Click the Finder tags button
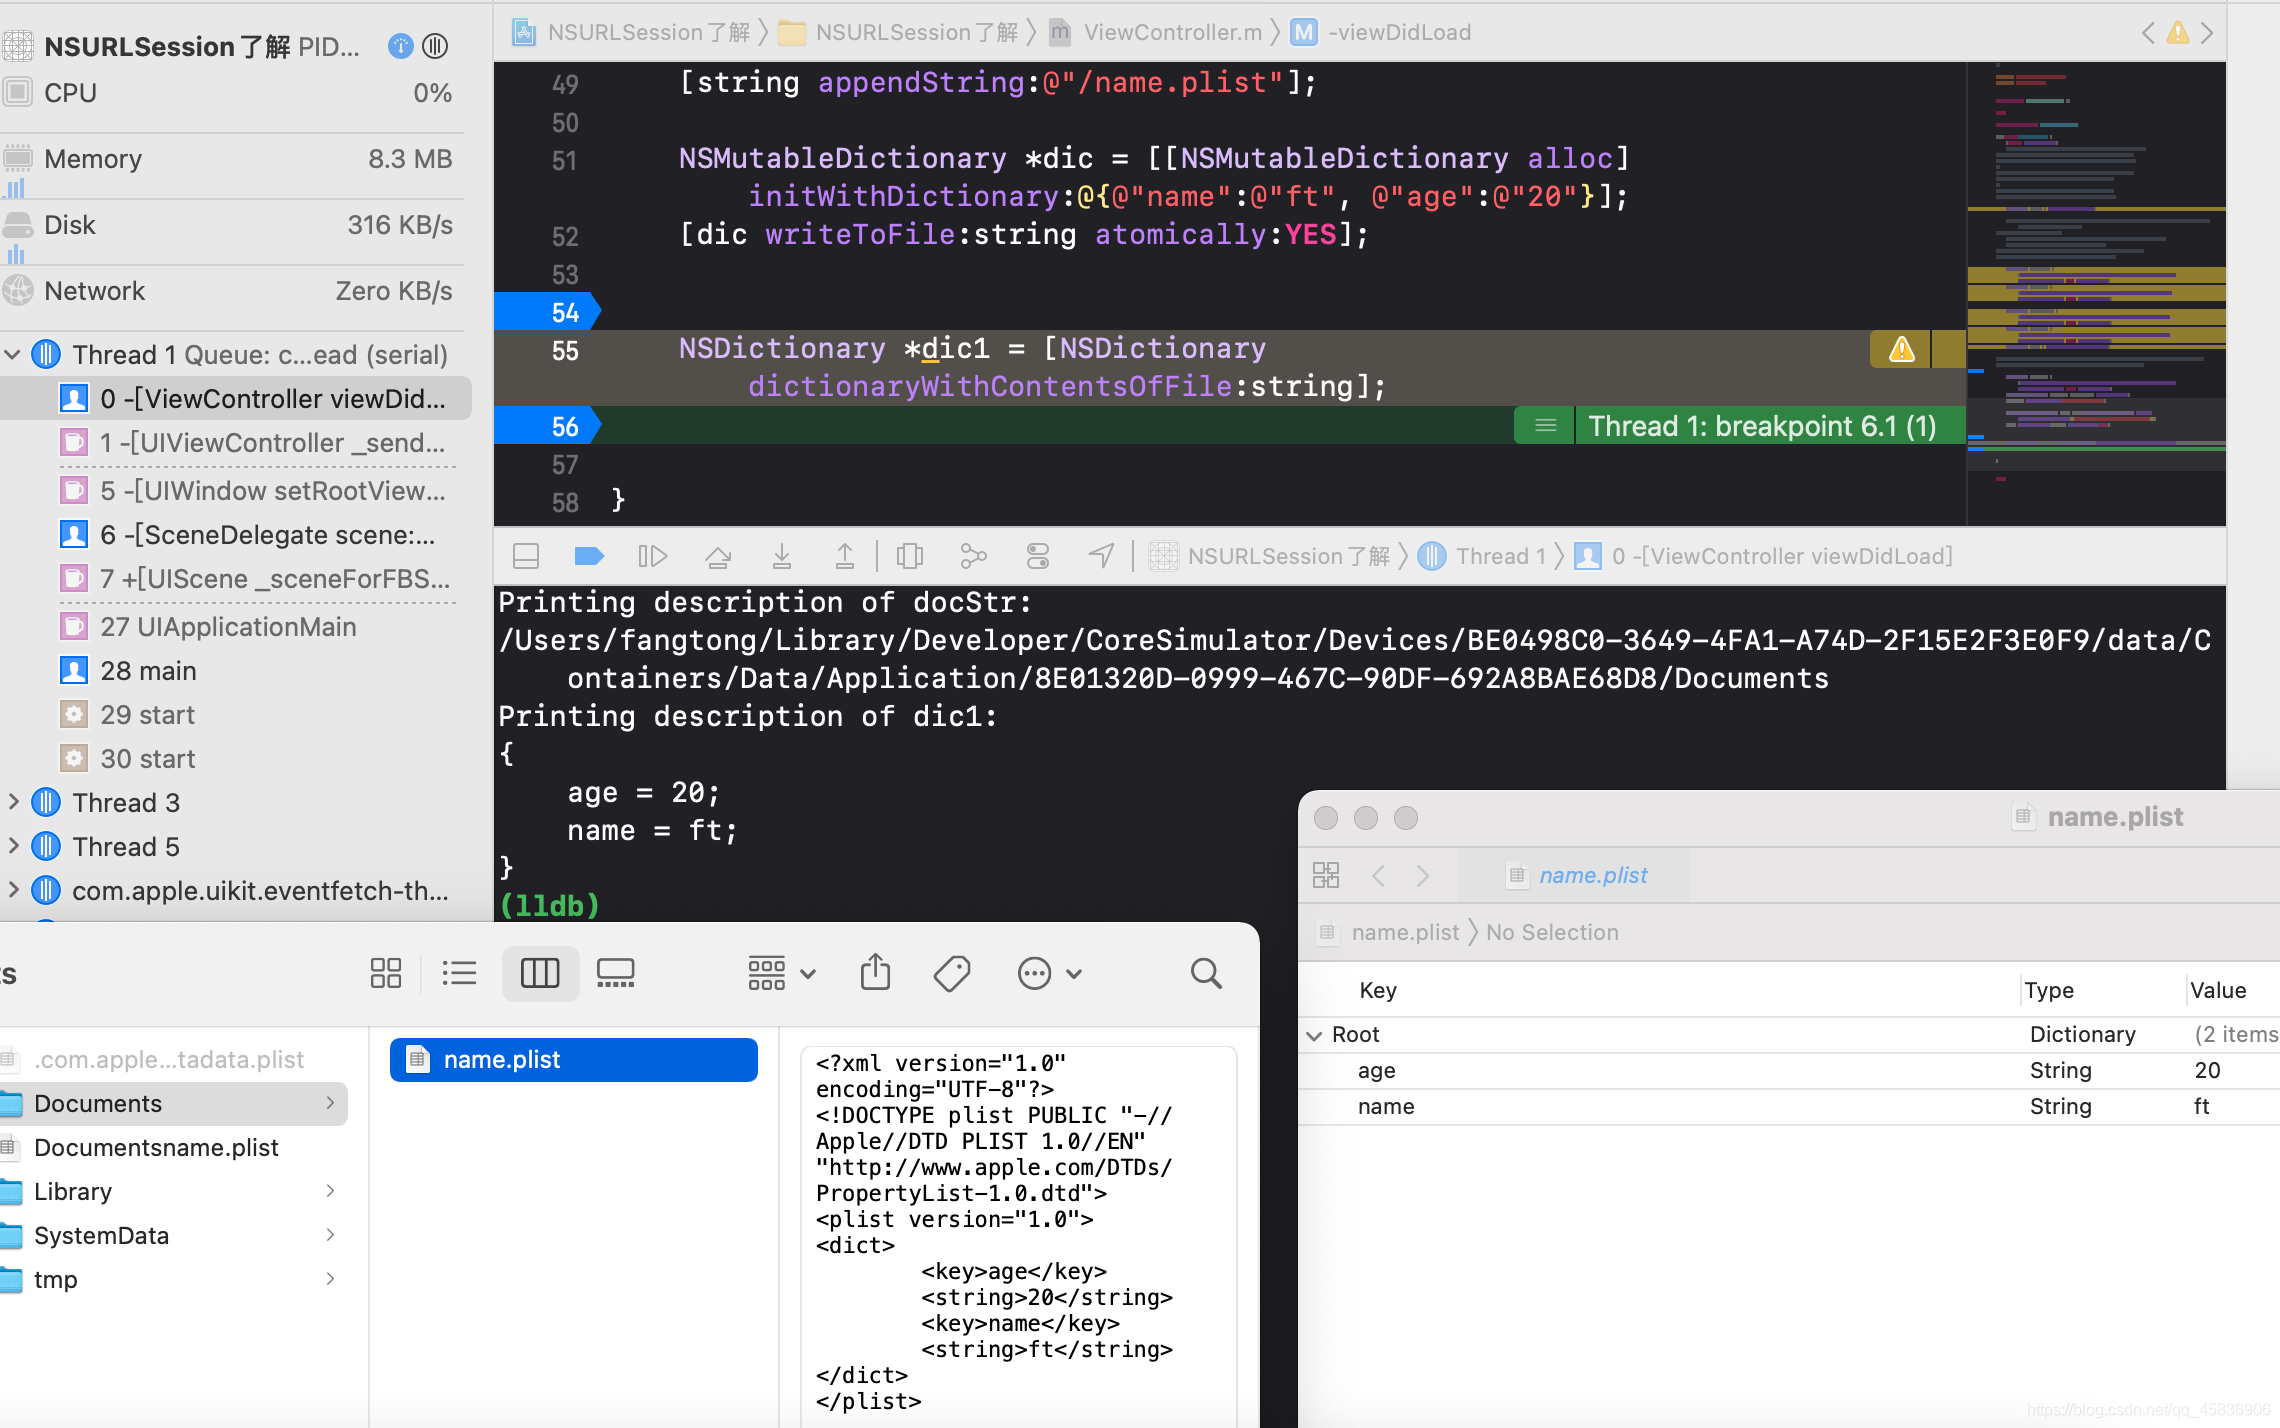The height and width of the screenshot is (1428, 2280). 952,973
